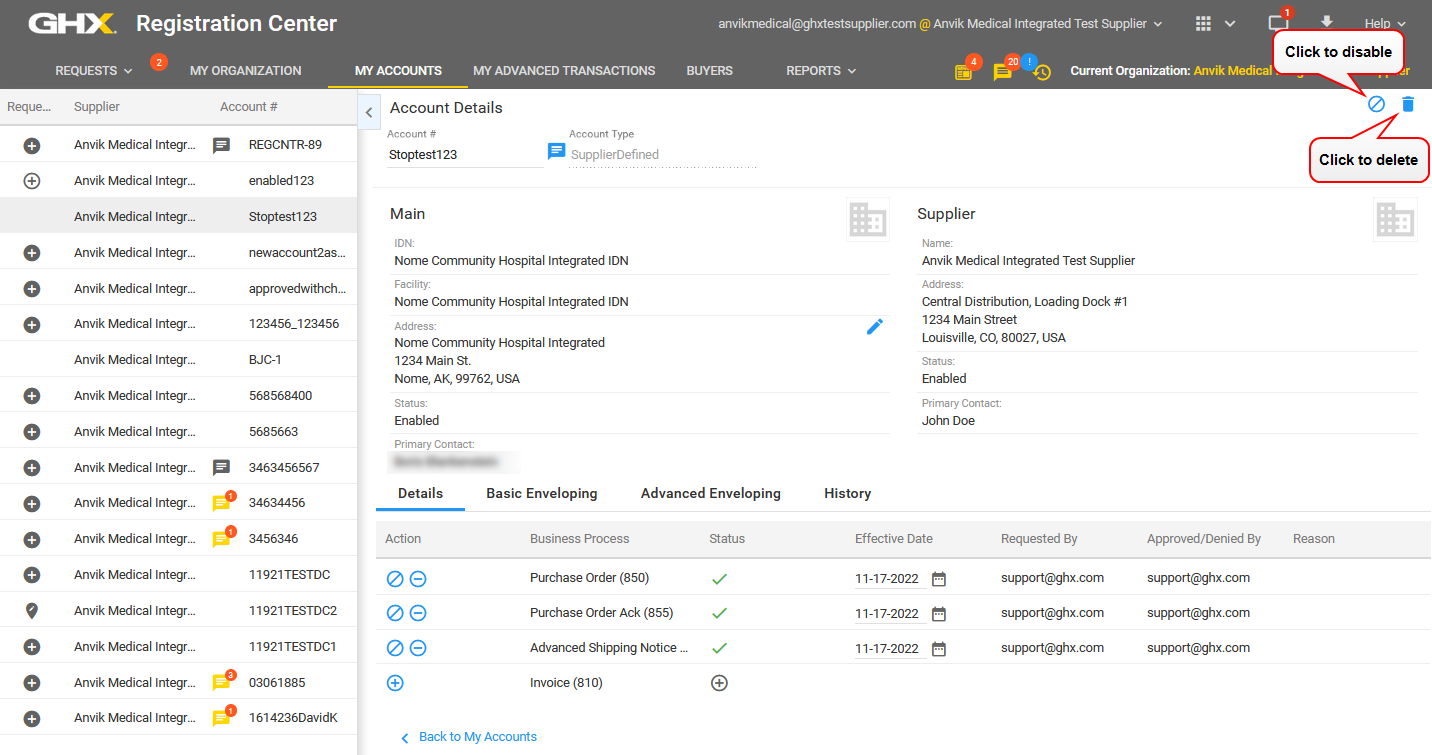The image size is (1432, 755).
Task: Open message icon for account 03061885
Action: (222, 683)
